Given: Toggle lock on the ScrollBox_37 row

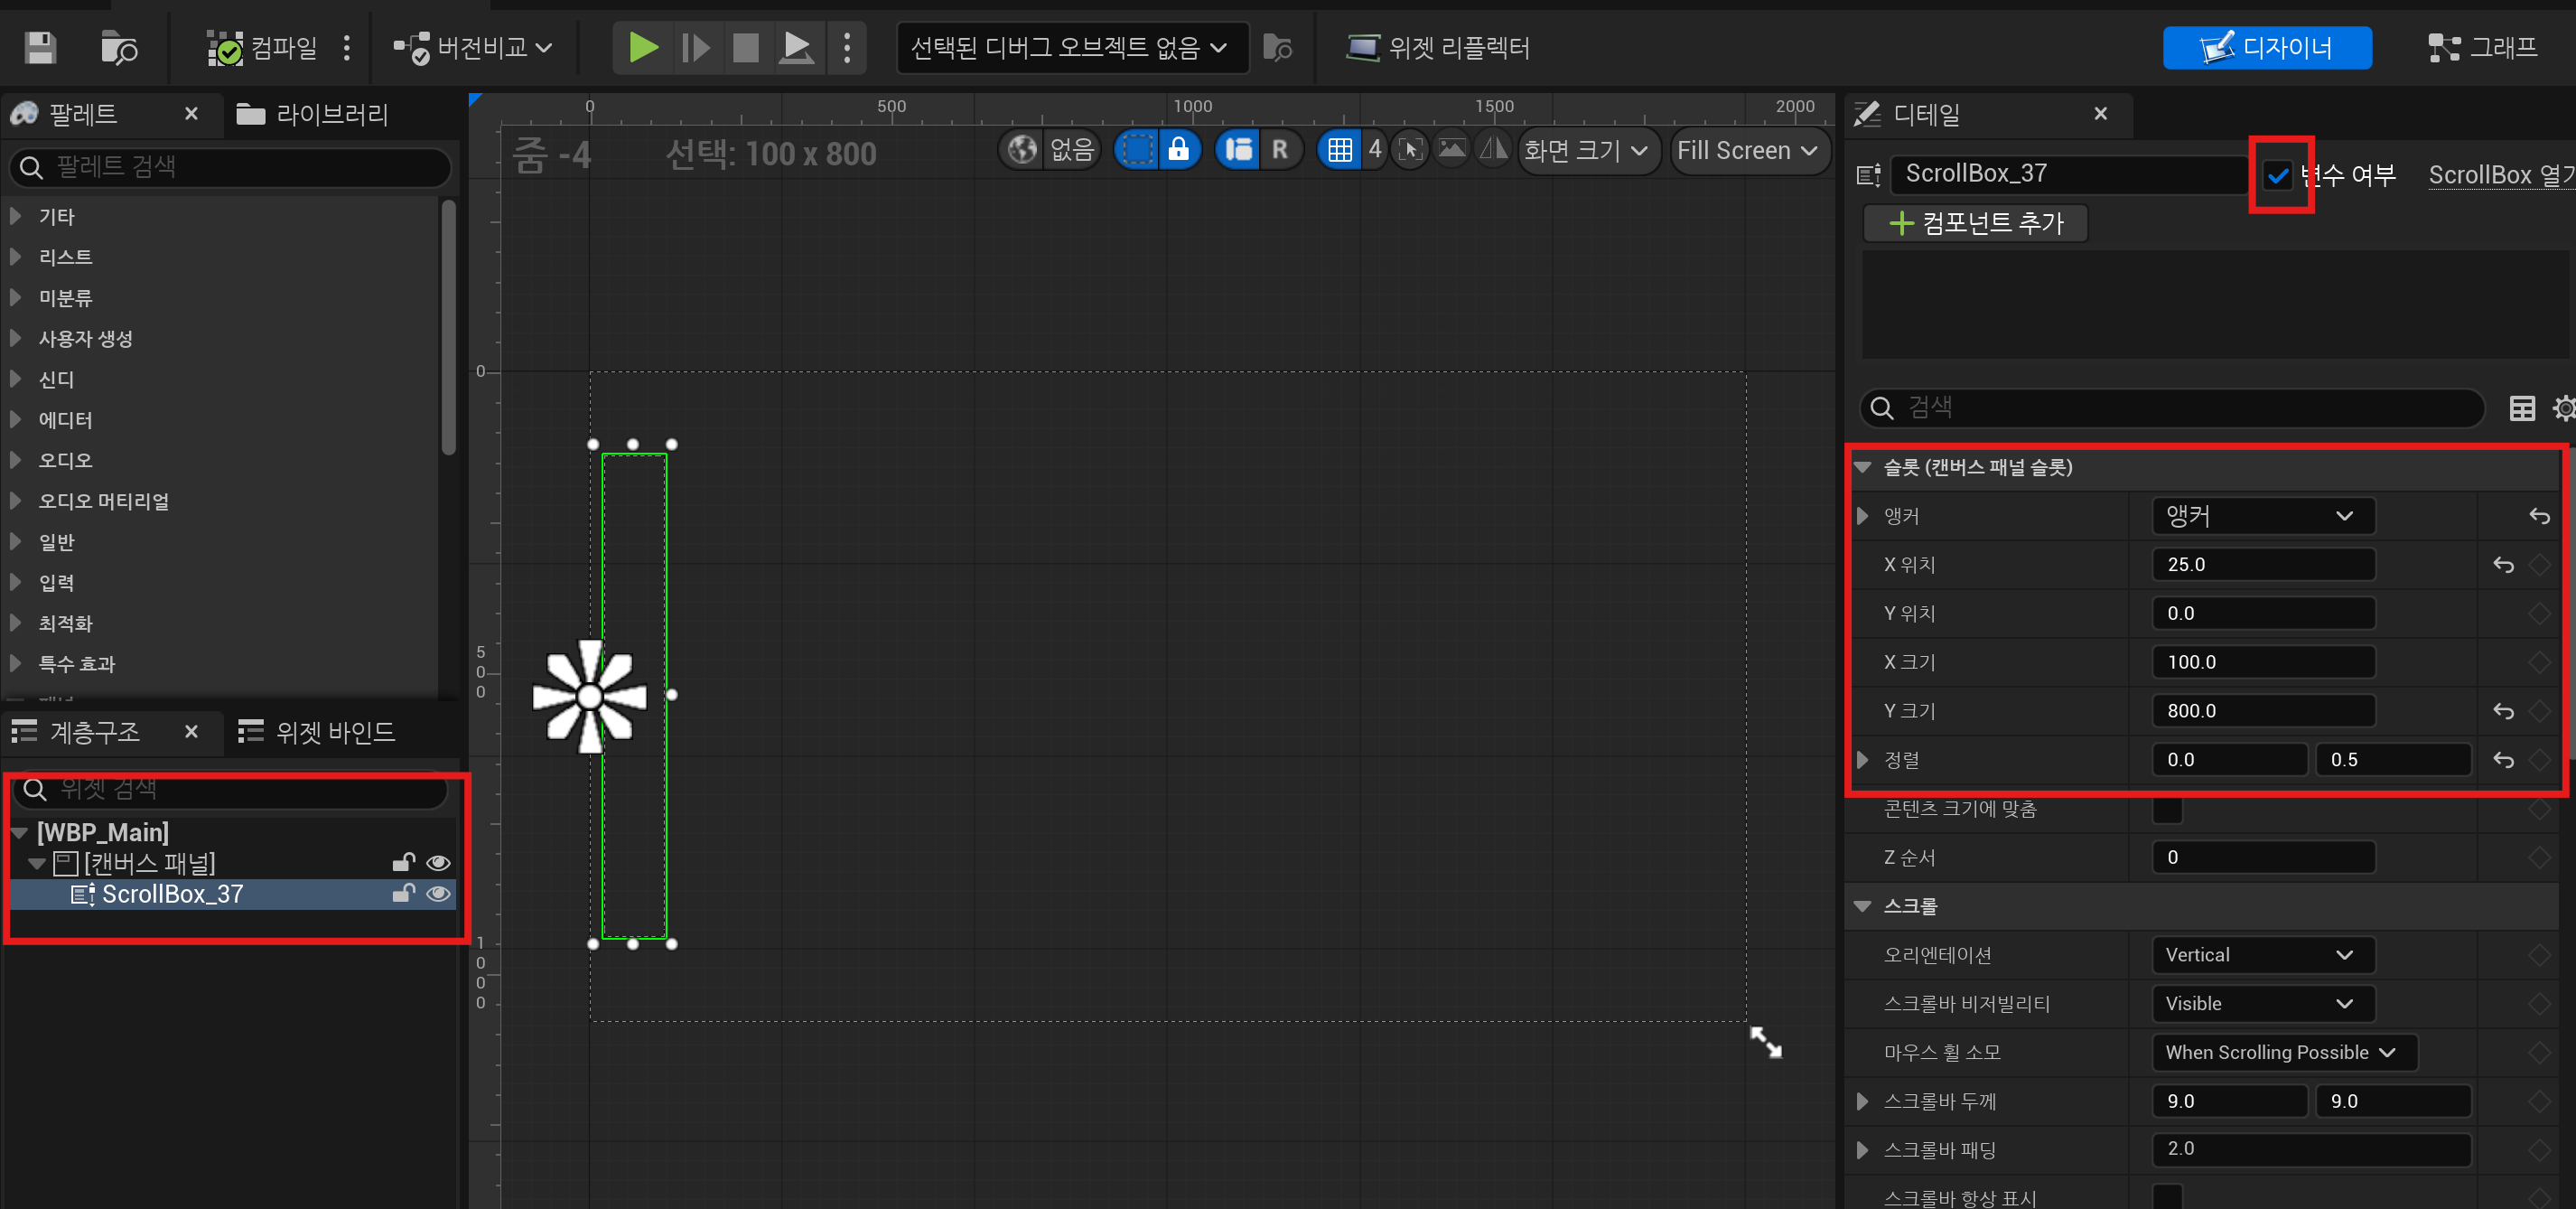Looking at the screenshot, I should 403,894.
